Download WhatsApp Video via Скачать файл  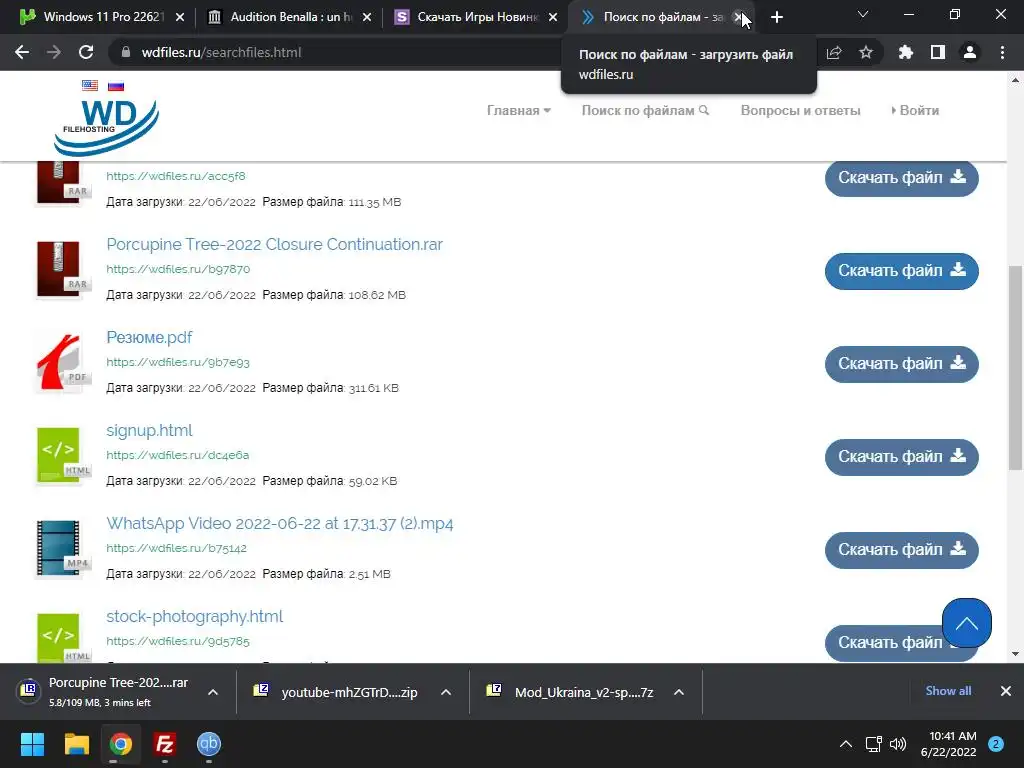(901, 550)
